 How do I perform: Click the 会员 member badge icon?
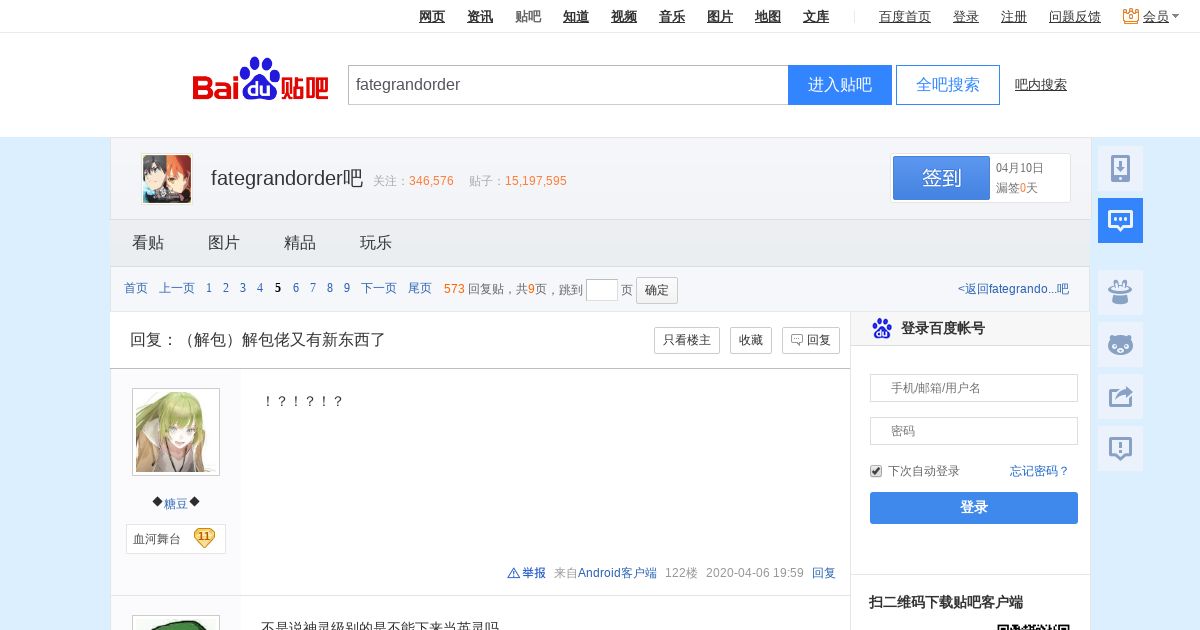1131,16
